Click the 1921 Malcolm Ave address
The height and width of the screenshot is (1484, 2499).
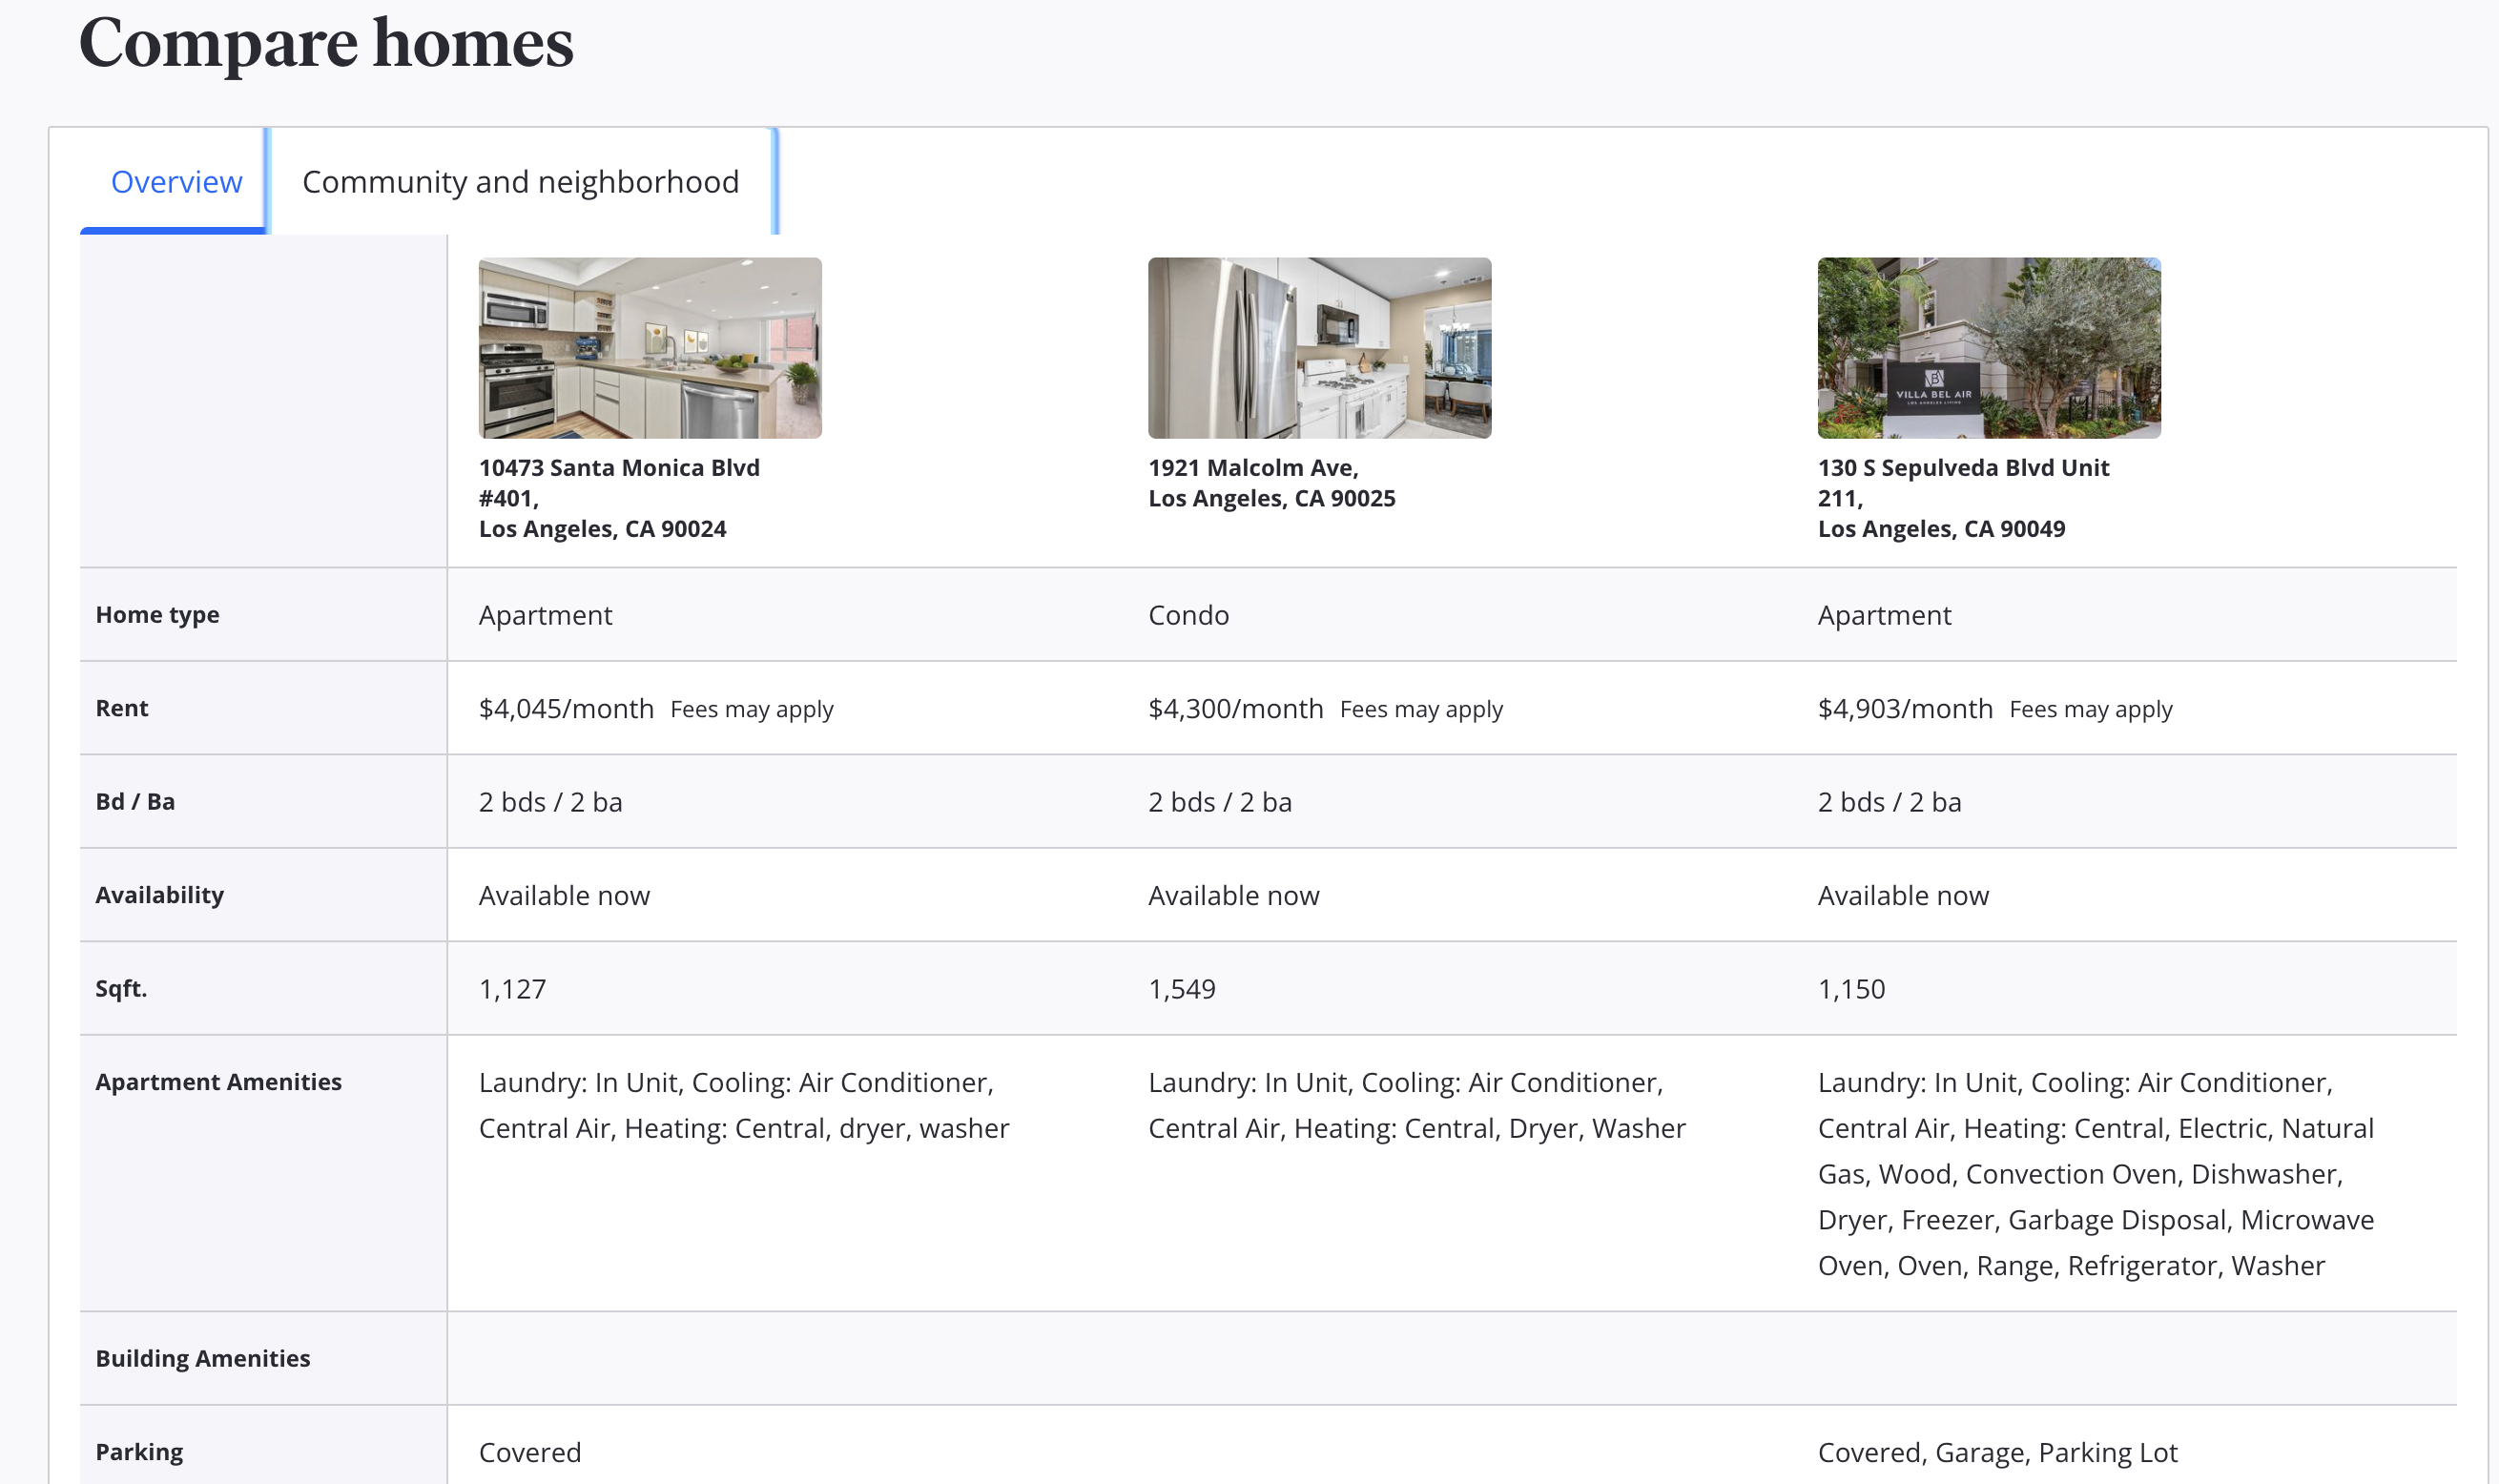click(x=1271, y=483)
